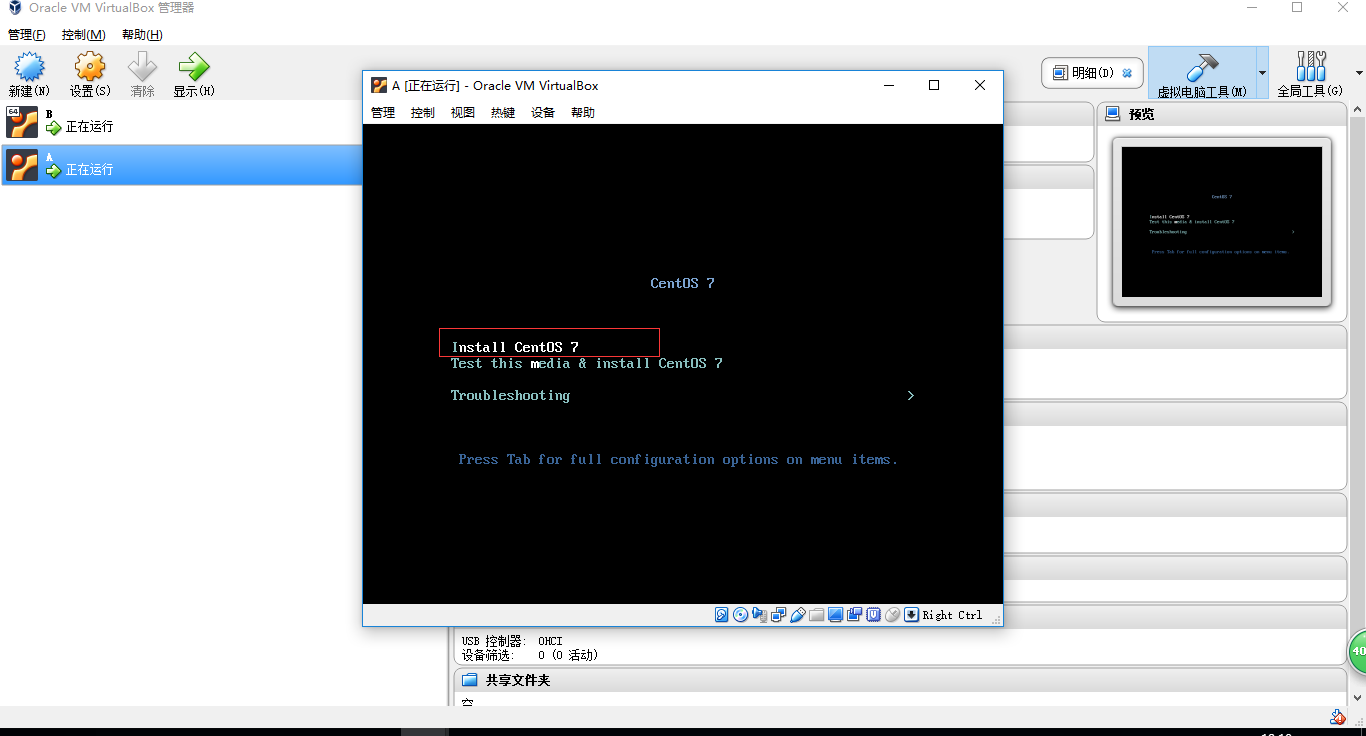Click the details pane scroll-up arrow
This screenshot has height=736, width=1366.
click(x=1358, y=110)
